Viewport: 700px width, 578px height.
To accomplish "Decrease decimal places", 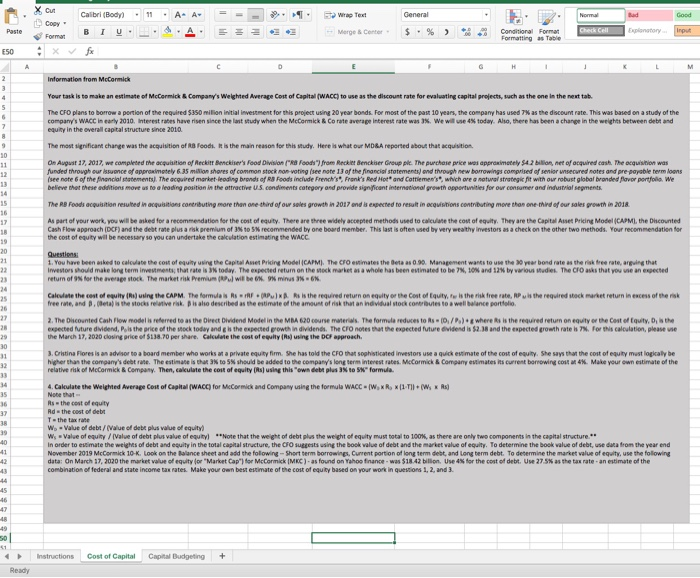I will [482, 32].
